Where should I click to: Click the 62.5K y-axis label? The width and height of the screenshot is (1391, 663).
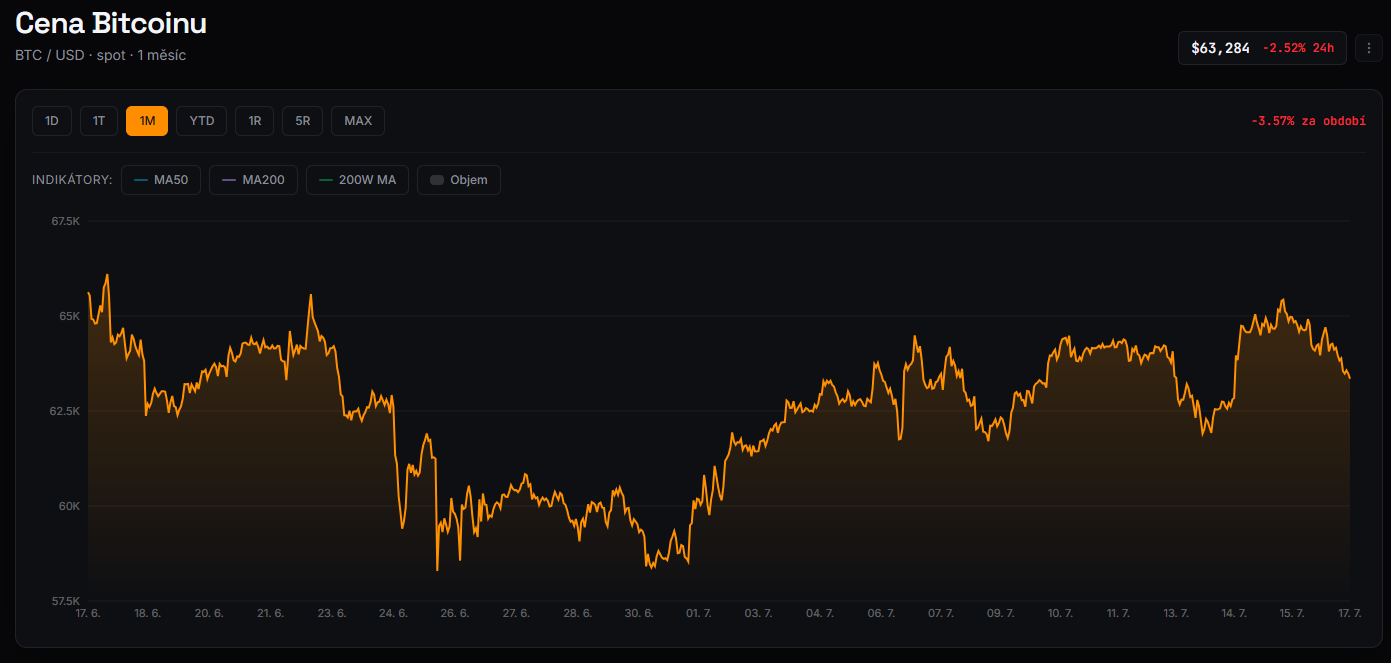coord(65,411)
